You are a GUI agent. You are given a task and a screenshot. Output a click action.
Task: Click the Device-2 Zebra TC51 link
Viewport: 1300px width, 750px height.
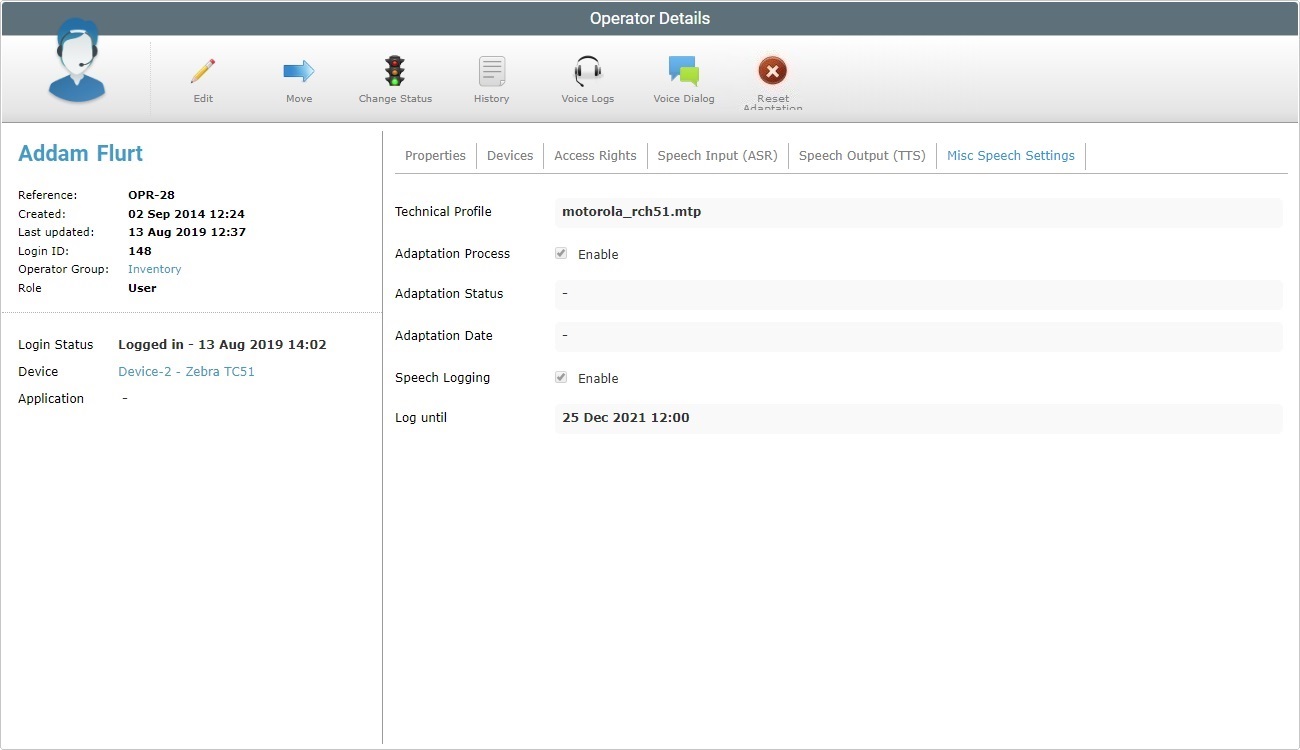point(186,371)
